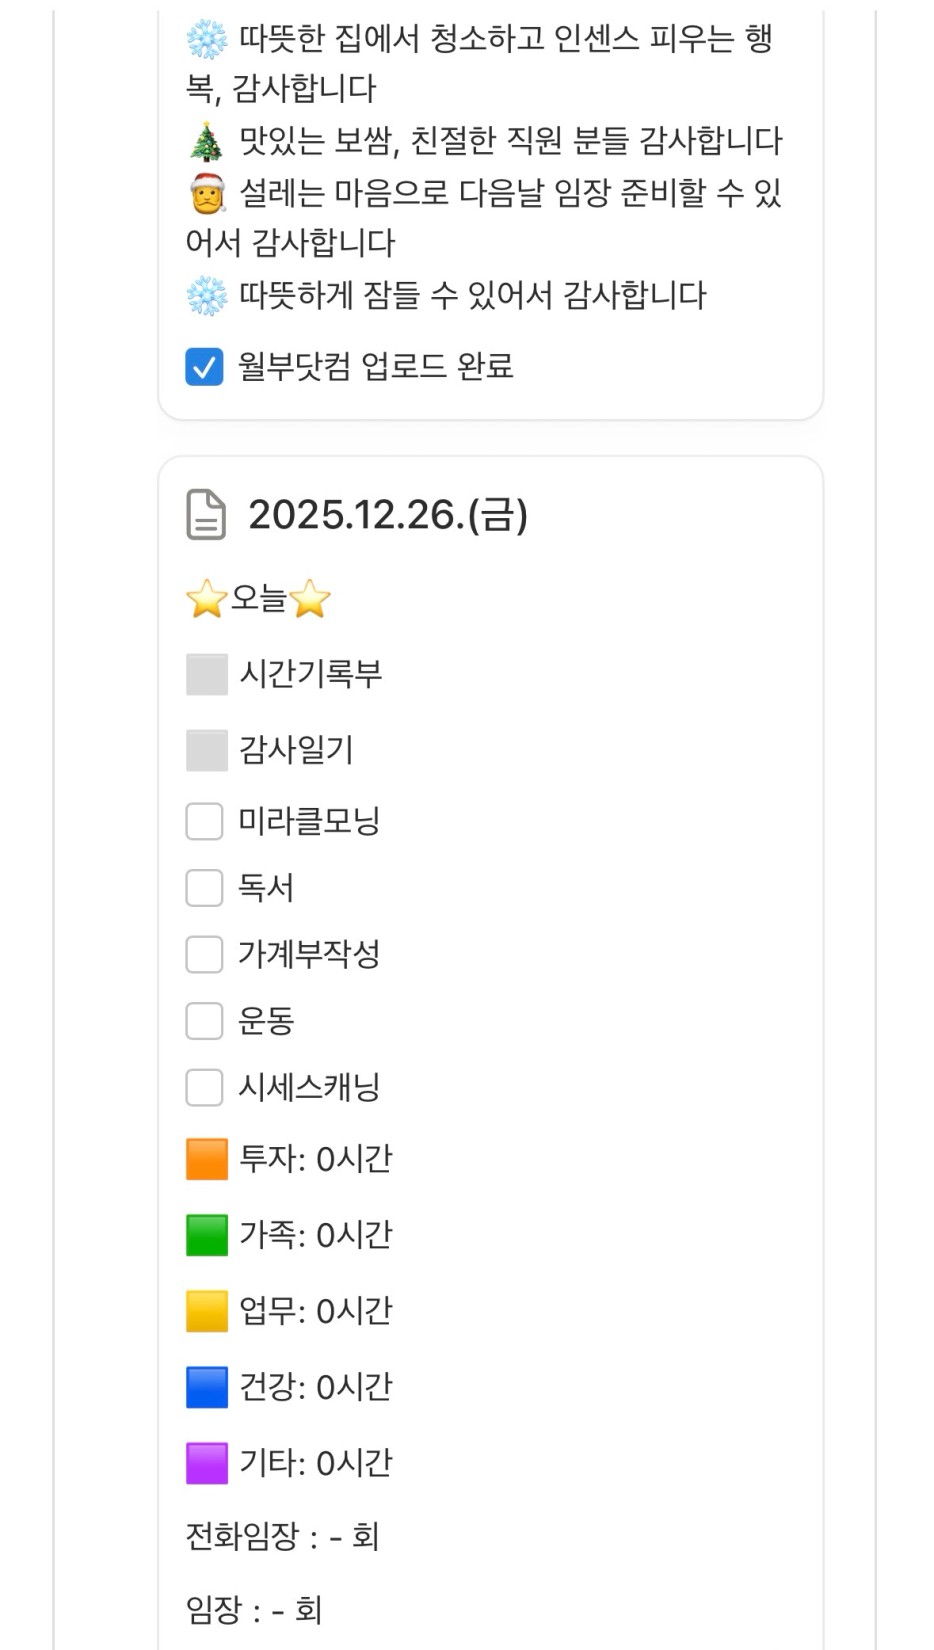Click the document page icon beside 2025.12.26.(금)
The image size is (934, 1650).
206,515
